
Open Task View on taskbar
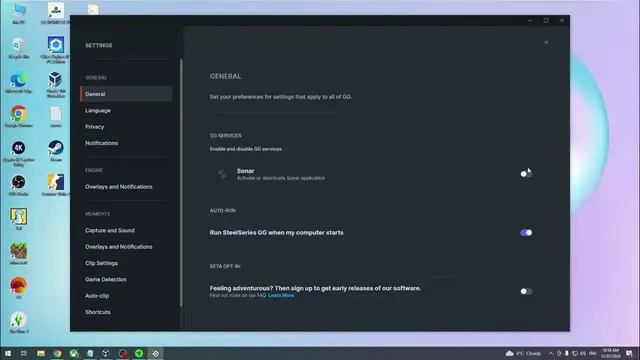point(24,353)
